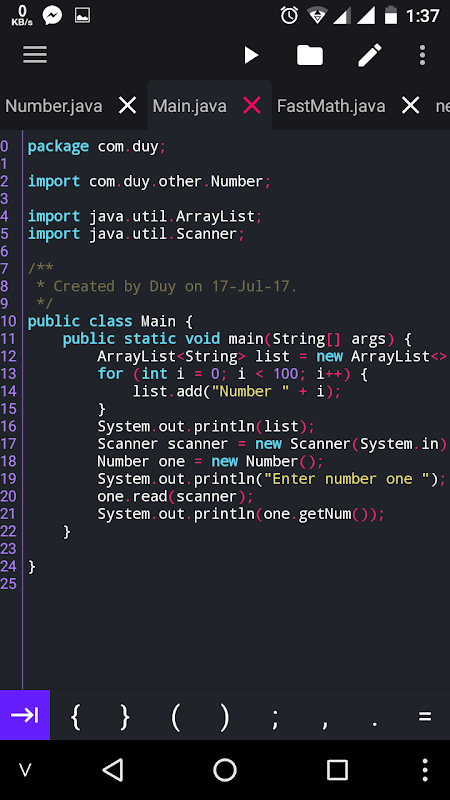Screen dimensions: 450x800
Task: Click the 'Created by Duy on 17-Jul-17.' comment
Action: click(175, 286)
